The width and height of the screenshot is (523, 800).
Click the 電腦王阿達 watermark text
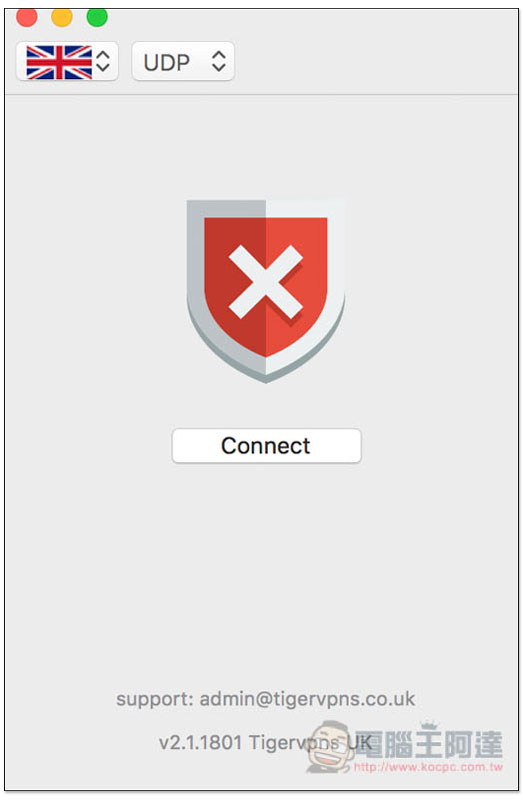[x=428, y=744]
